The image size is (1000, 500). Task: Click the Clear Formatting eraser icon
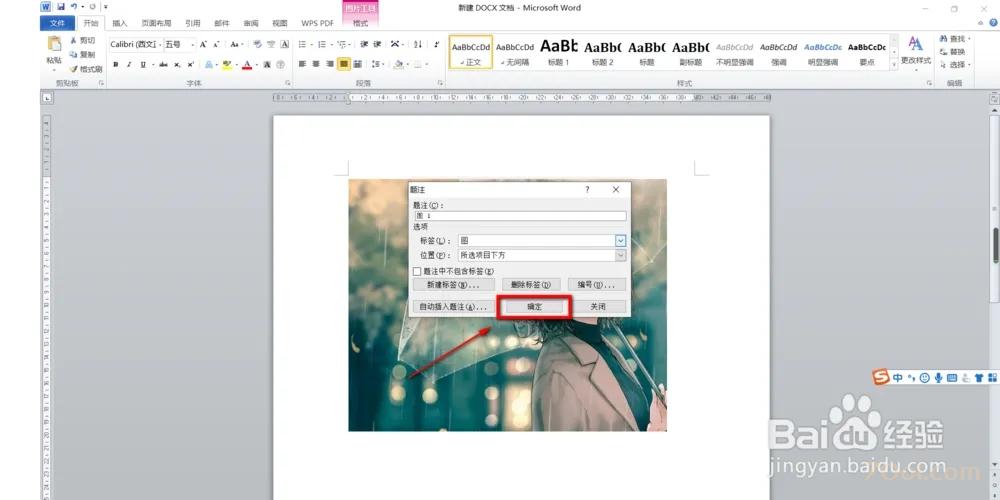click(x=257, y=44)
